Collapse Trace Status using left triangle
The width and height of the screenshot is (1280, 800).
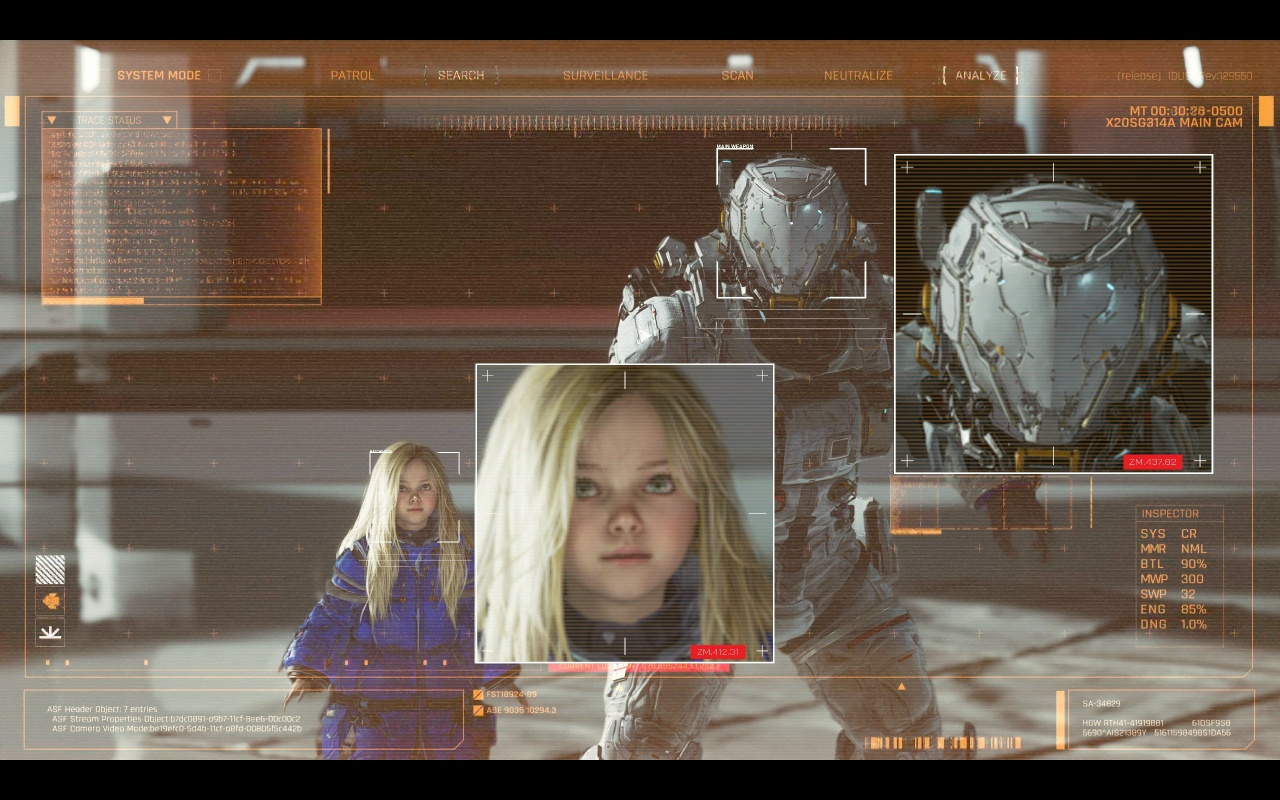[x=52, y=120]
